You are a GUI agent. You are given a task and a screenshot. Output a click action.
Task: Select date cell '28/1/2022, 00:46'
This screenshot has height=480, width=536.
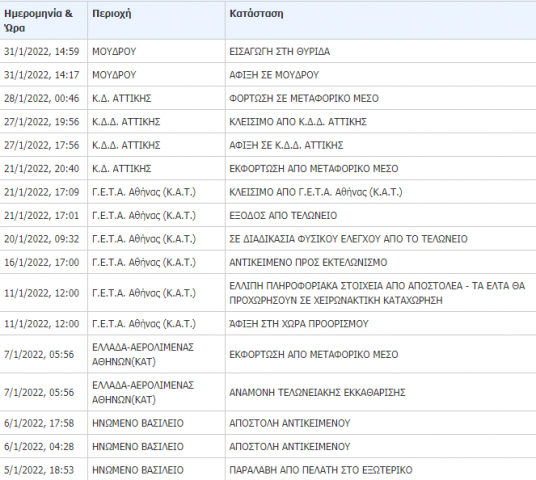pos(41,98)
